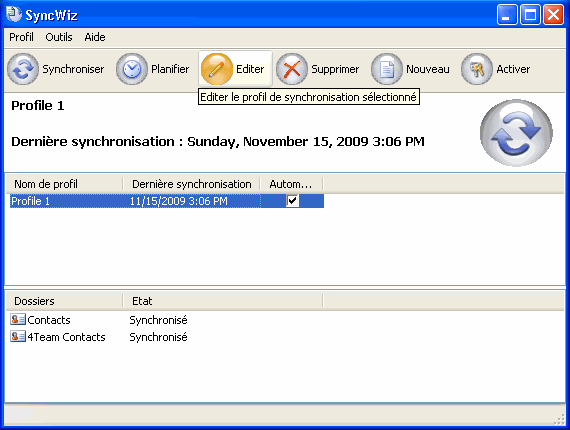The image size is (570, 430).
Task: Select the Contacts folder name
Action: pyautogui.click(x=49, y=320)
